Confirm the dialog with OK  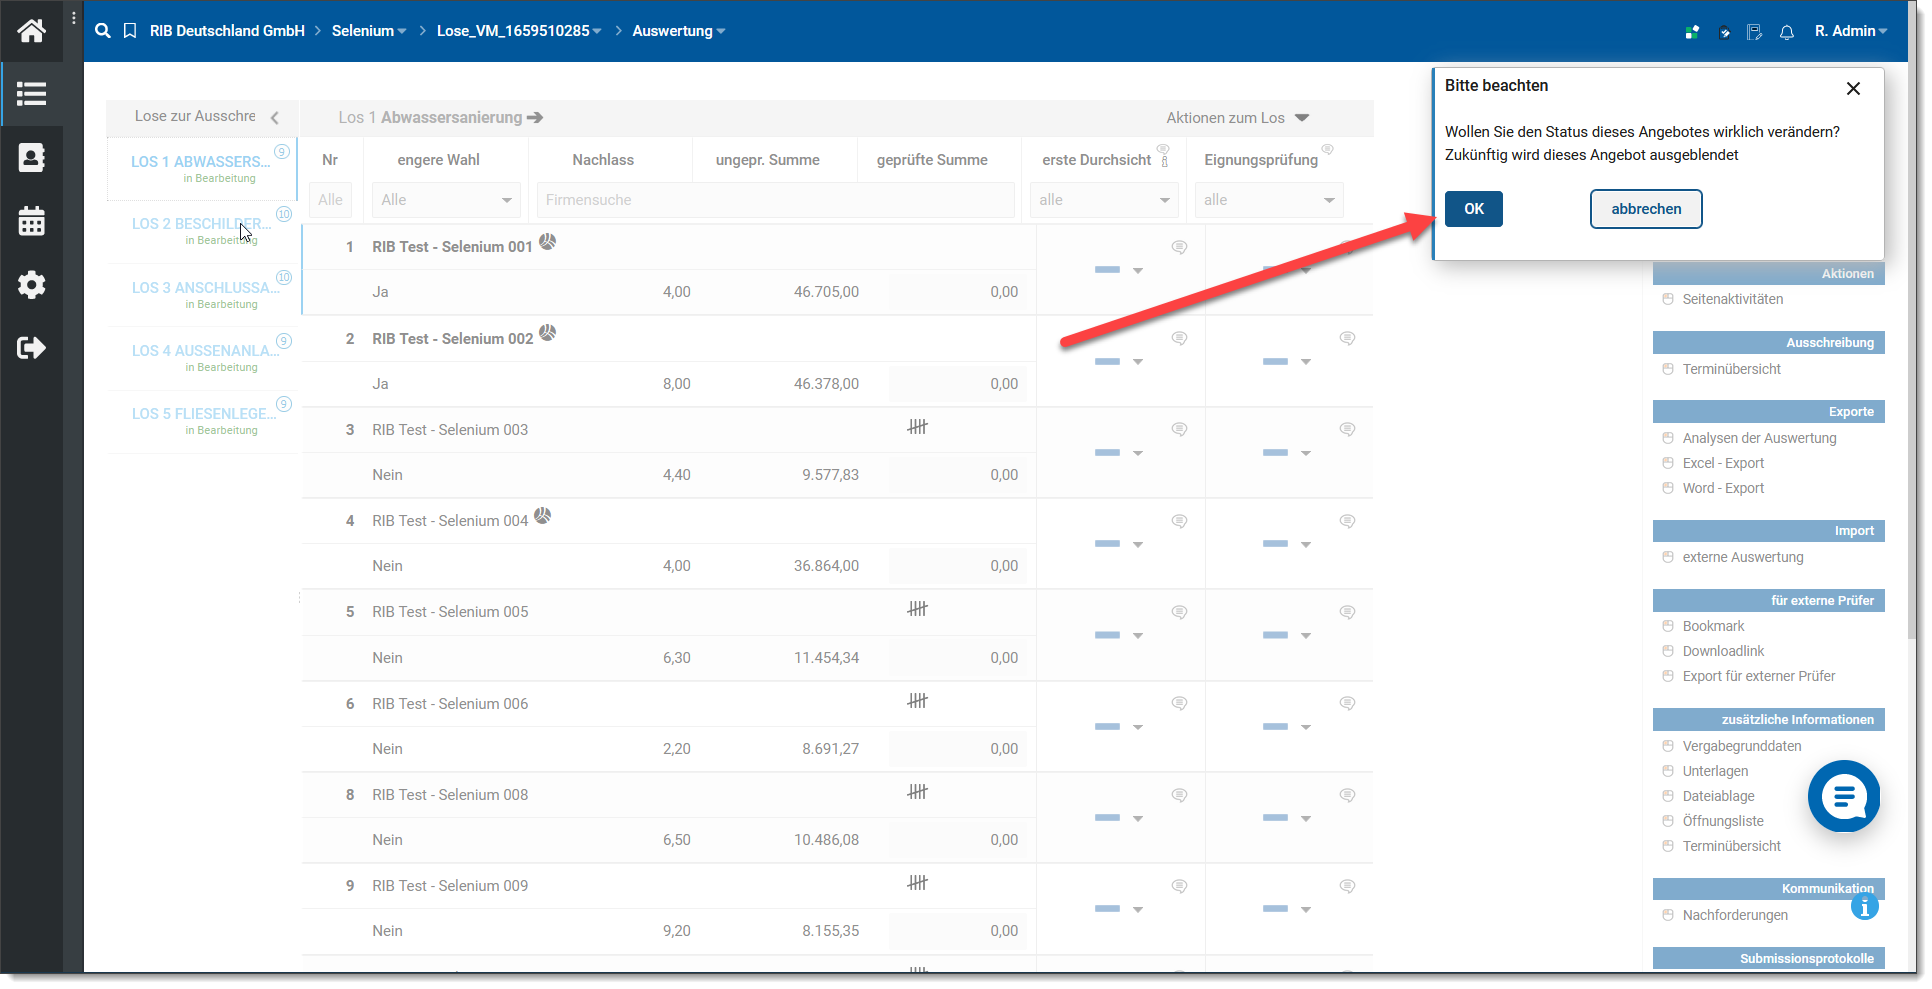point(1473,209)
